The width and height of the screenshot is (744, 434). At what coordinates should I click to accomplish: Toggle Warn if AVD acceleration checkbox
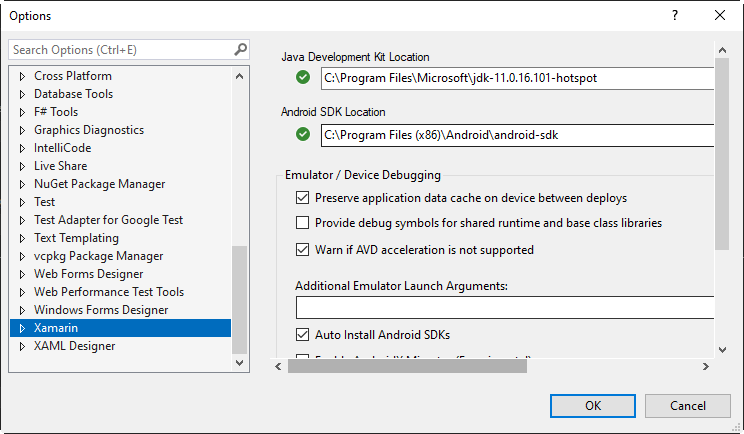click(x=302, y=249)
